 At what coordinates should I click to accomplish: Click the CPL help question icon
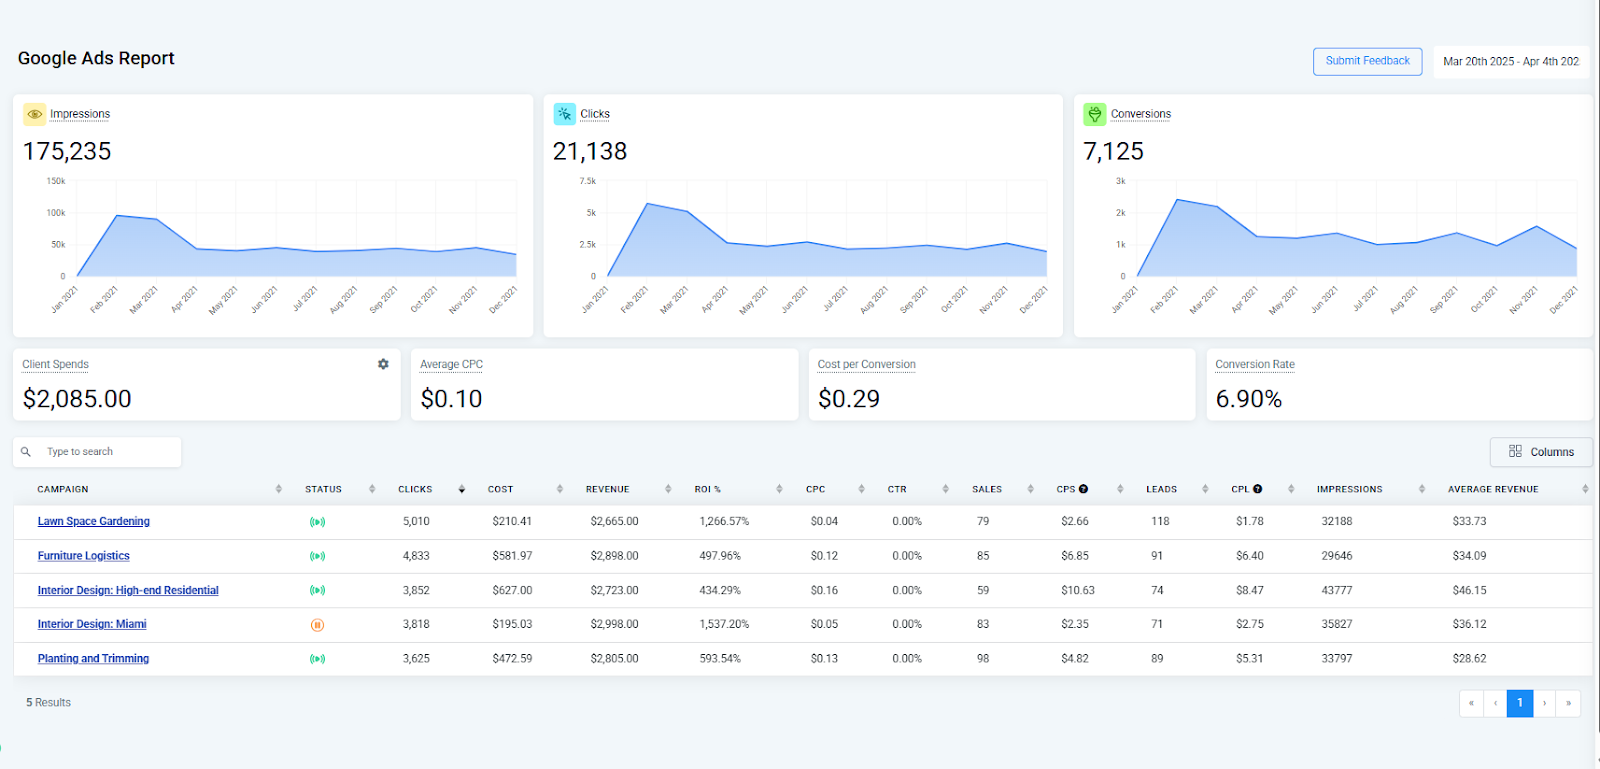click(1257, 489)
